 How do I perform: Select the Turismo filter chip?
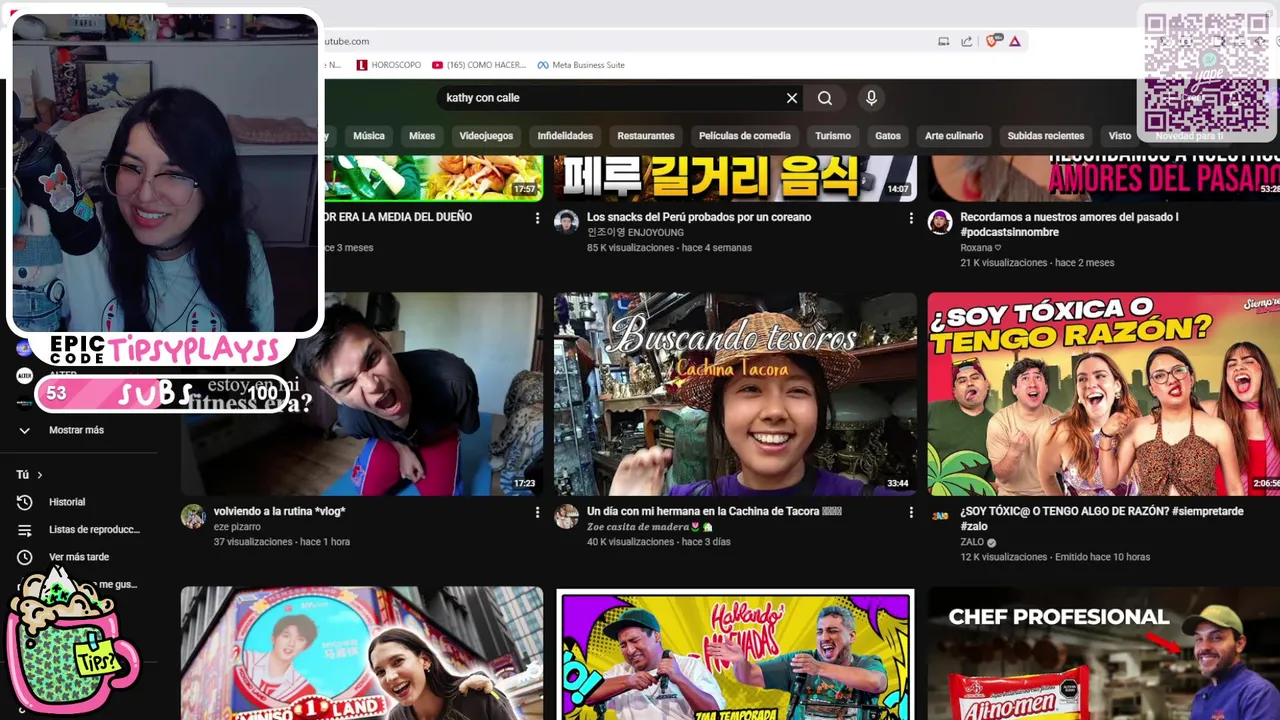tap(833, 136)
